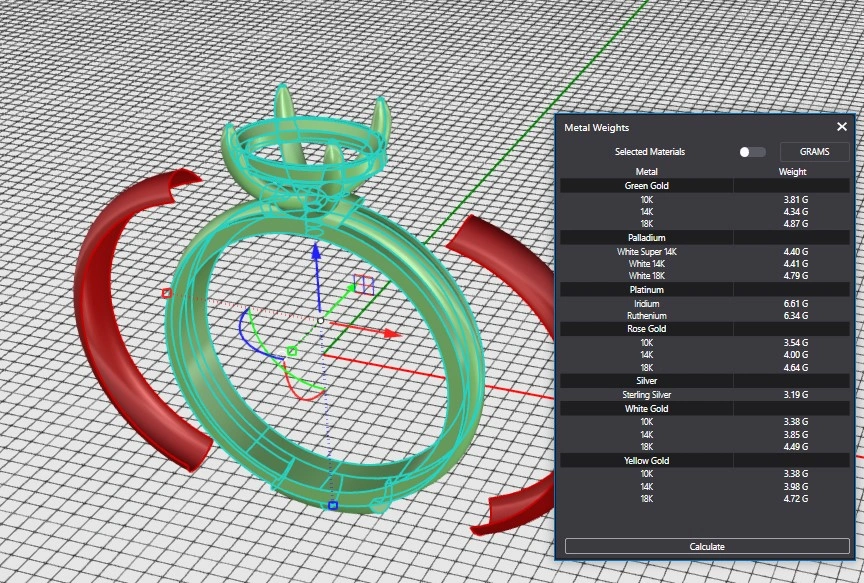
Task: Close the Metal Weights panel
Action: tap(842, 127)
